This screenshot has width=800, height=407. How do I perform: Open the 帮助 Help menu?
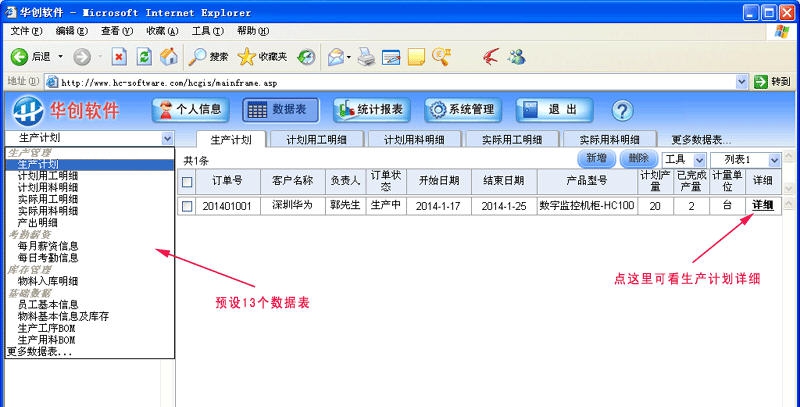tap(253, 31)
